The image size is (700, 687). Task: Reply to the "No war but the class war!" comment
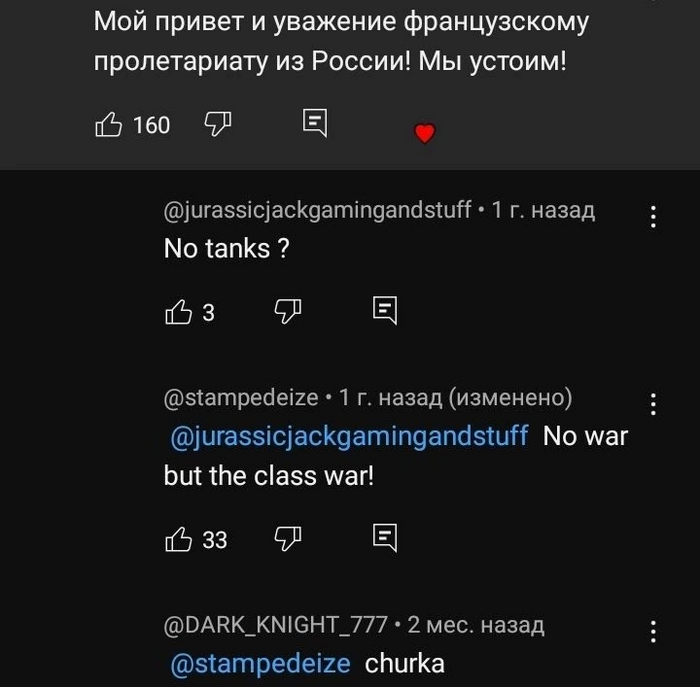(384, 538)
